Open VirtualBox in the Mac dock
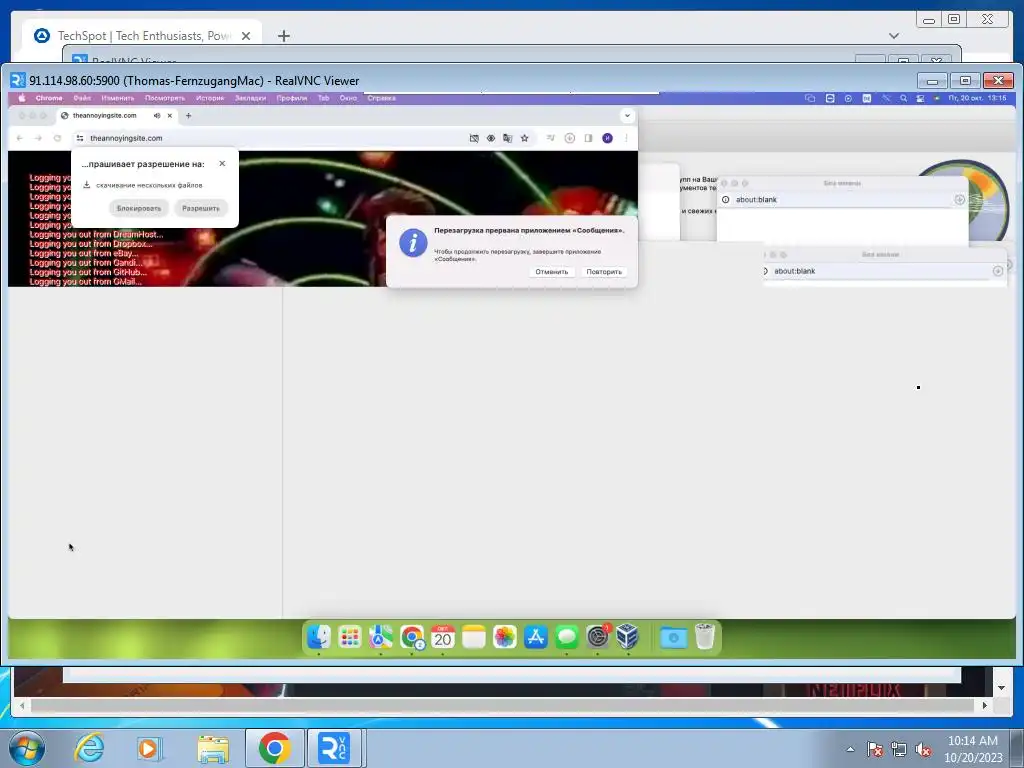 pyautogui.click(x=628, y=637)
